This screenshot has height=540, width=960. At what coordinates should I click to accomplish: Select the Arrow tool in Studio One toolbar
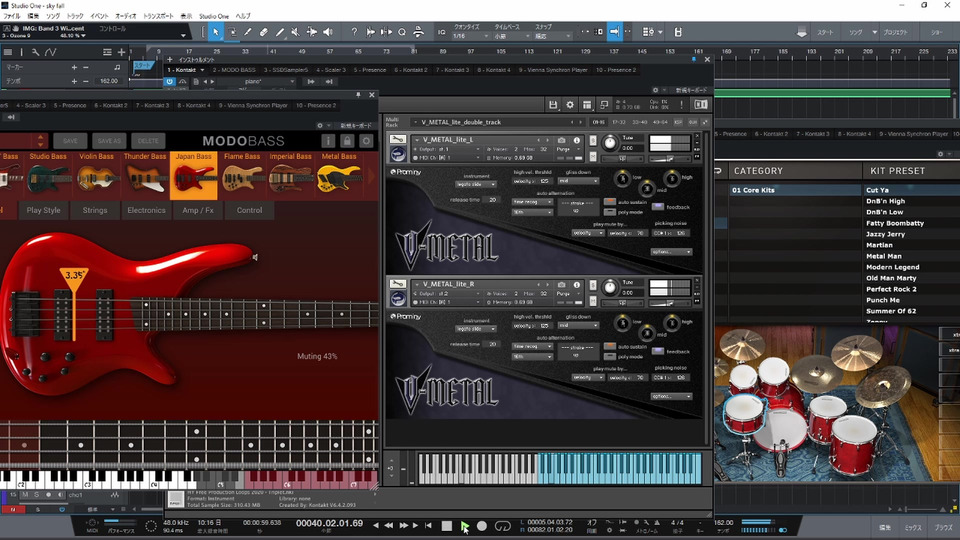216,32
